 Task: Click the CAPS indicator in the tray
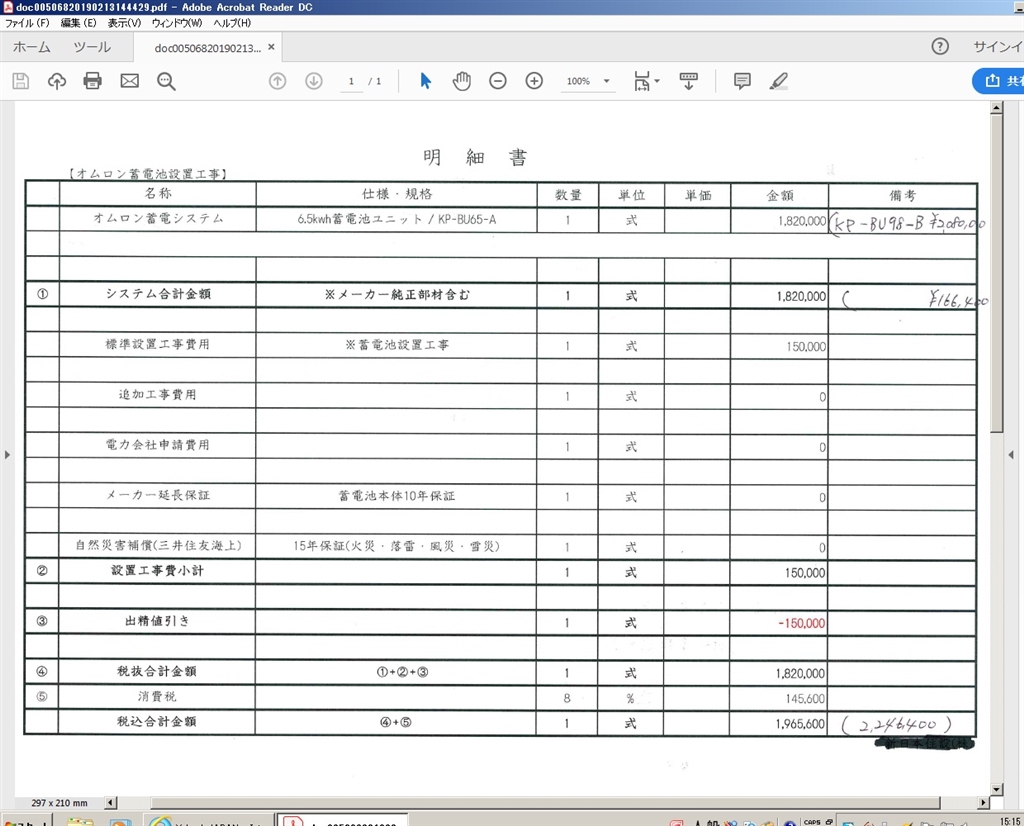812,822
